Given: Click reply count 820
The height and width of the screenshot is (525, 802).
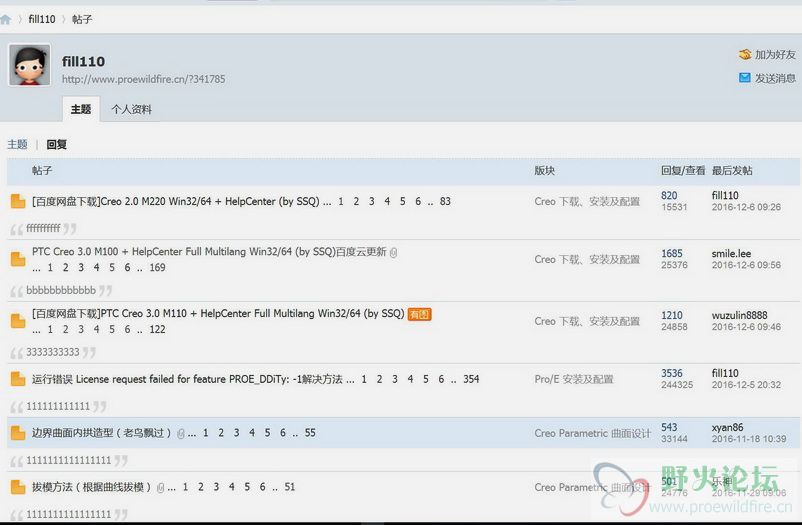Looking at the screenshot, I should (669, 195).
